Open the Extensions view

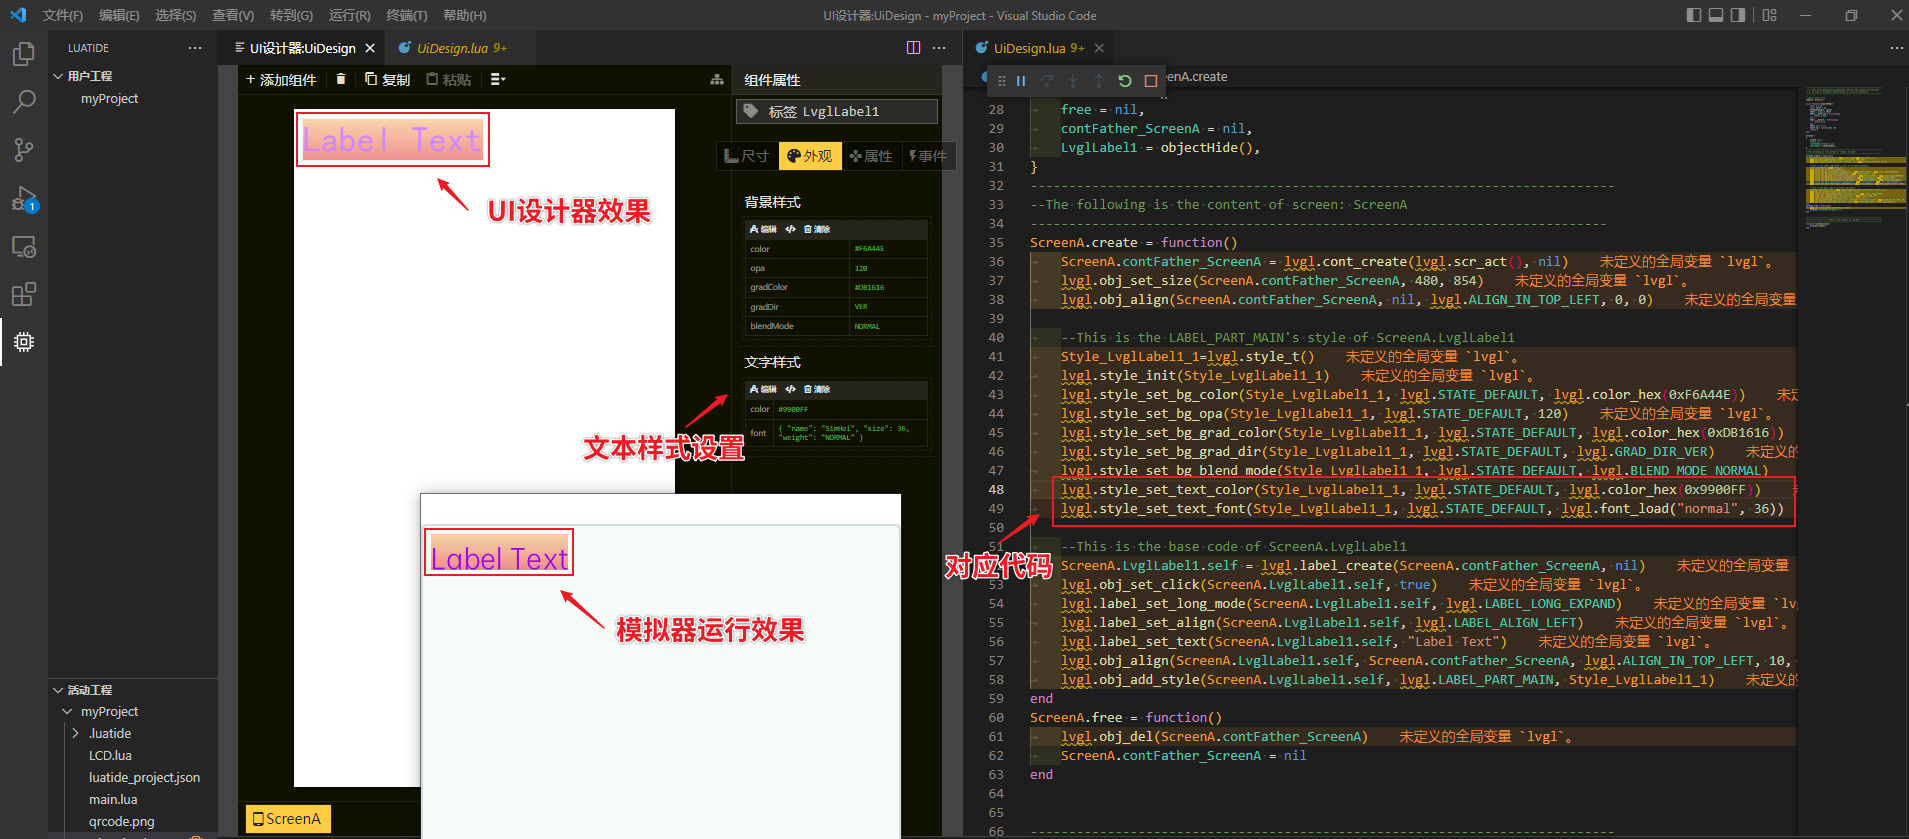point(24,294)
